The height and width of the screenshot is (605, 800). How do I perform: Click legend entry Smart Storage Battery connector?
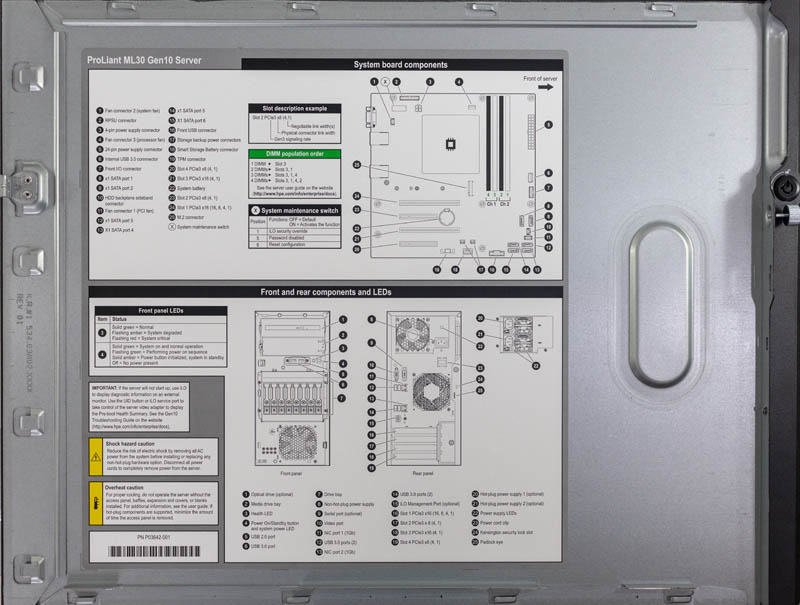click(204, 149)
